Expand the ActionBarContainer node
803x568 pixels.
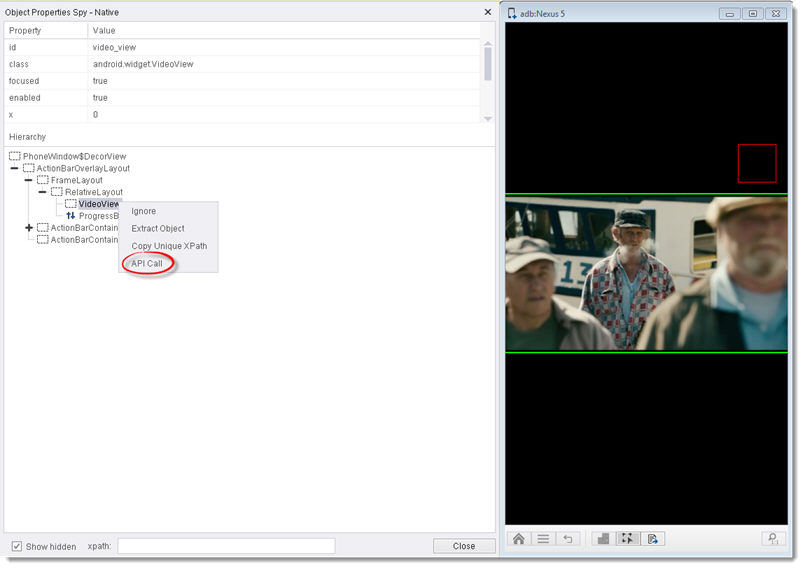[29, 228]
